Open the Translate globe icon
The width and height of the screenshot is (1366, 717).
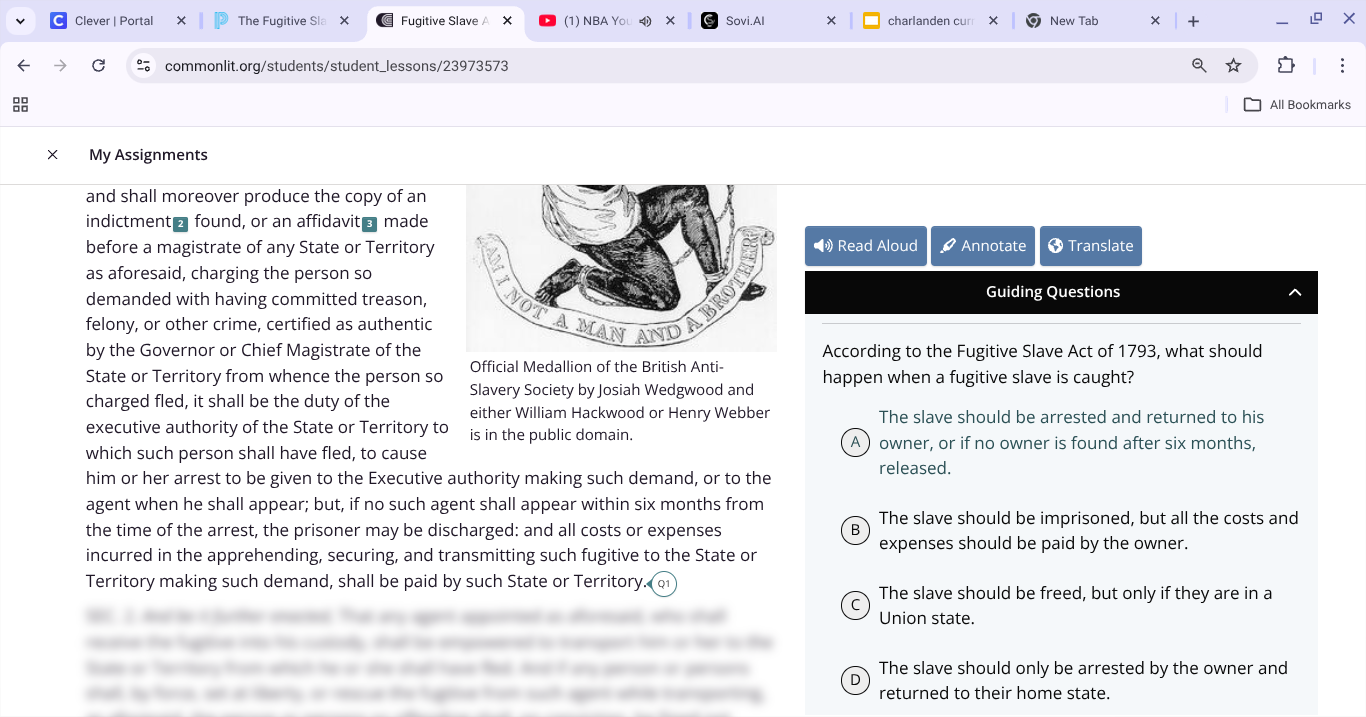tap(1057, 245)
